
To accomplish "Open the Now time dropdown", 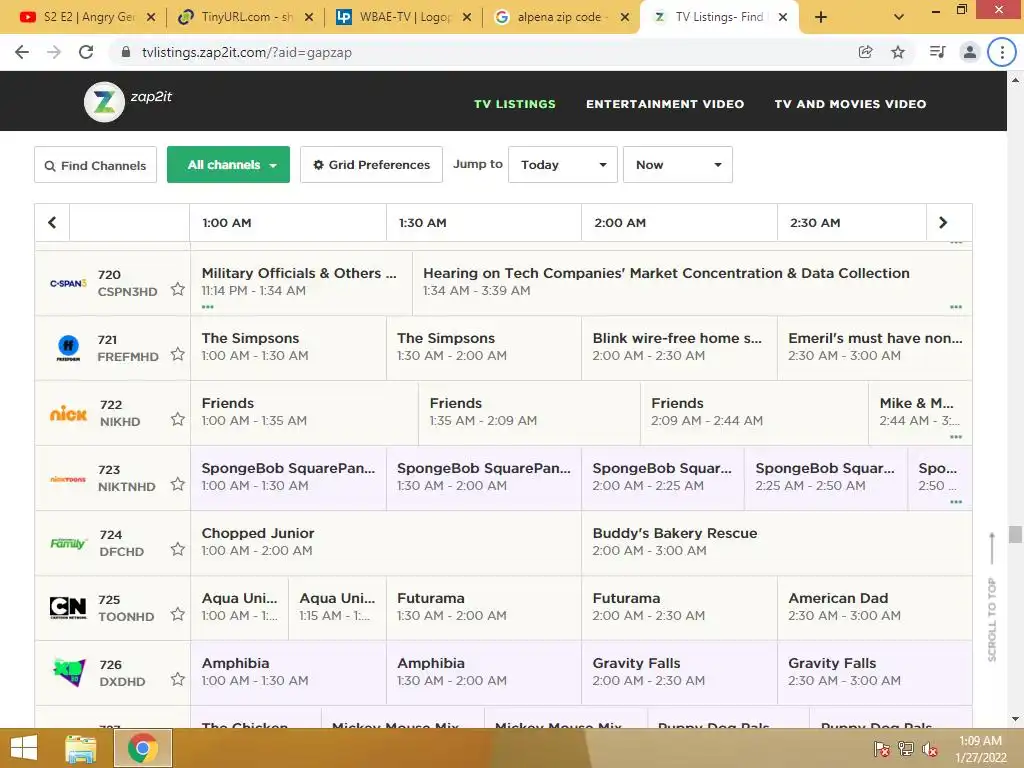I will coord(678,165).
